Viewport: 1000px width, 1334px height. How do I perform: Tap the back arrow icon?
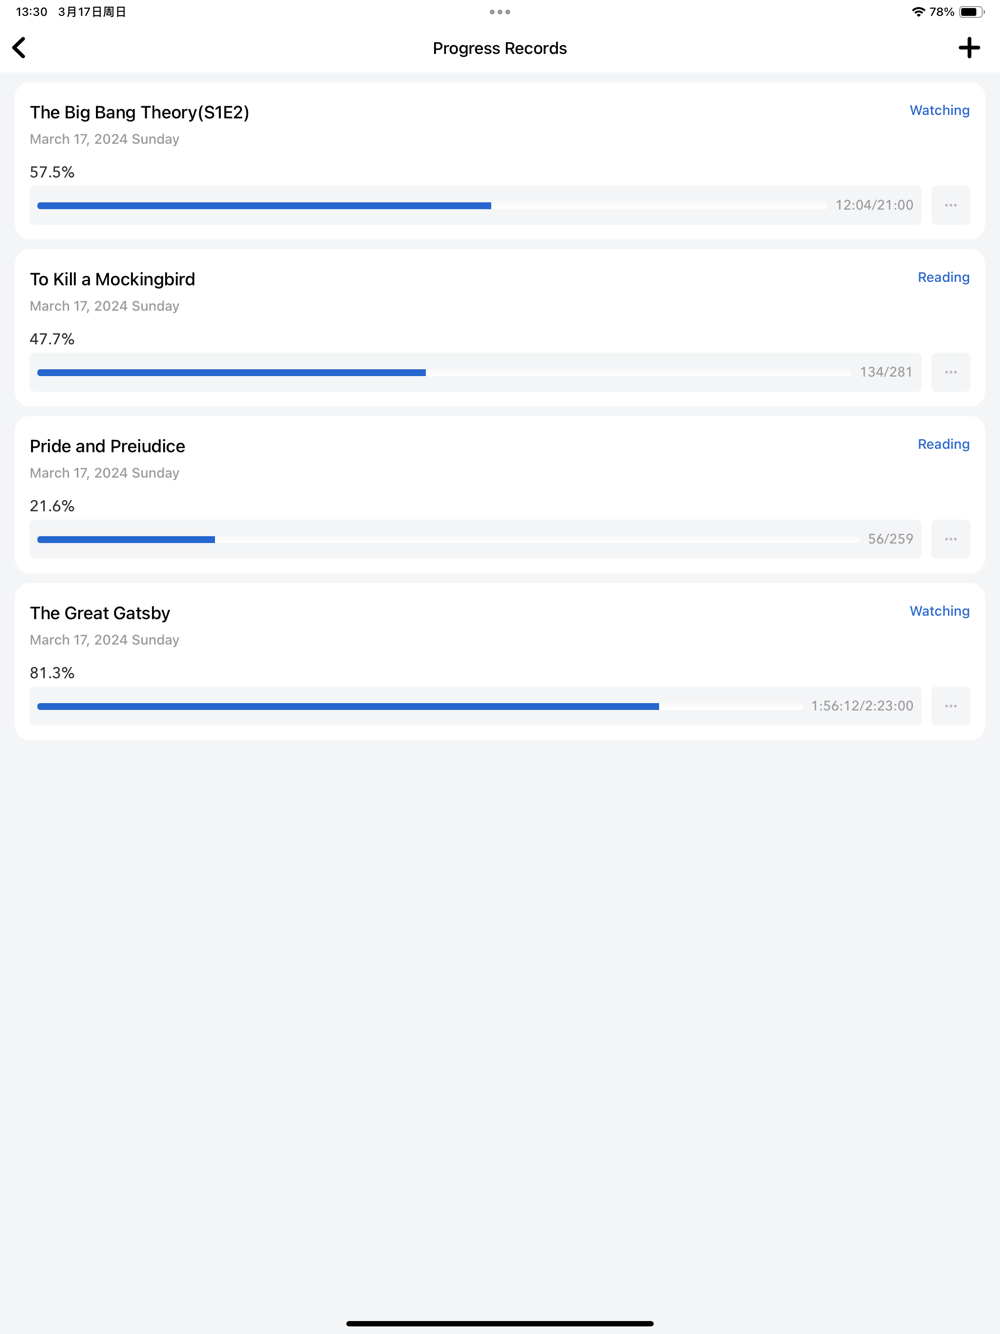click(x=19, y=48)
